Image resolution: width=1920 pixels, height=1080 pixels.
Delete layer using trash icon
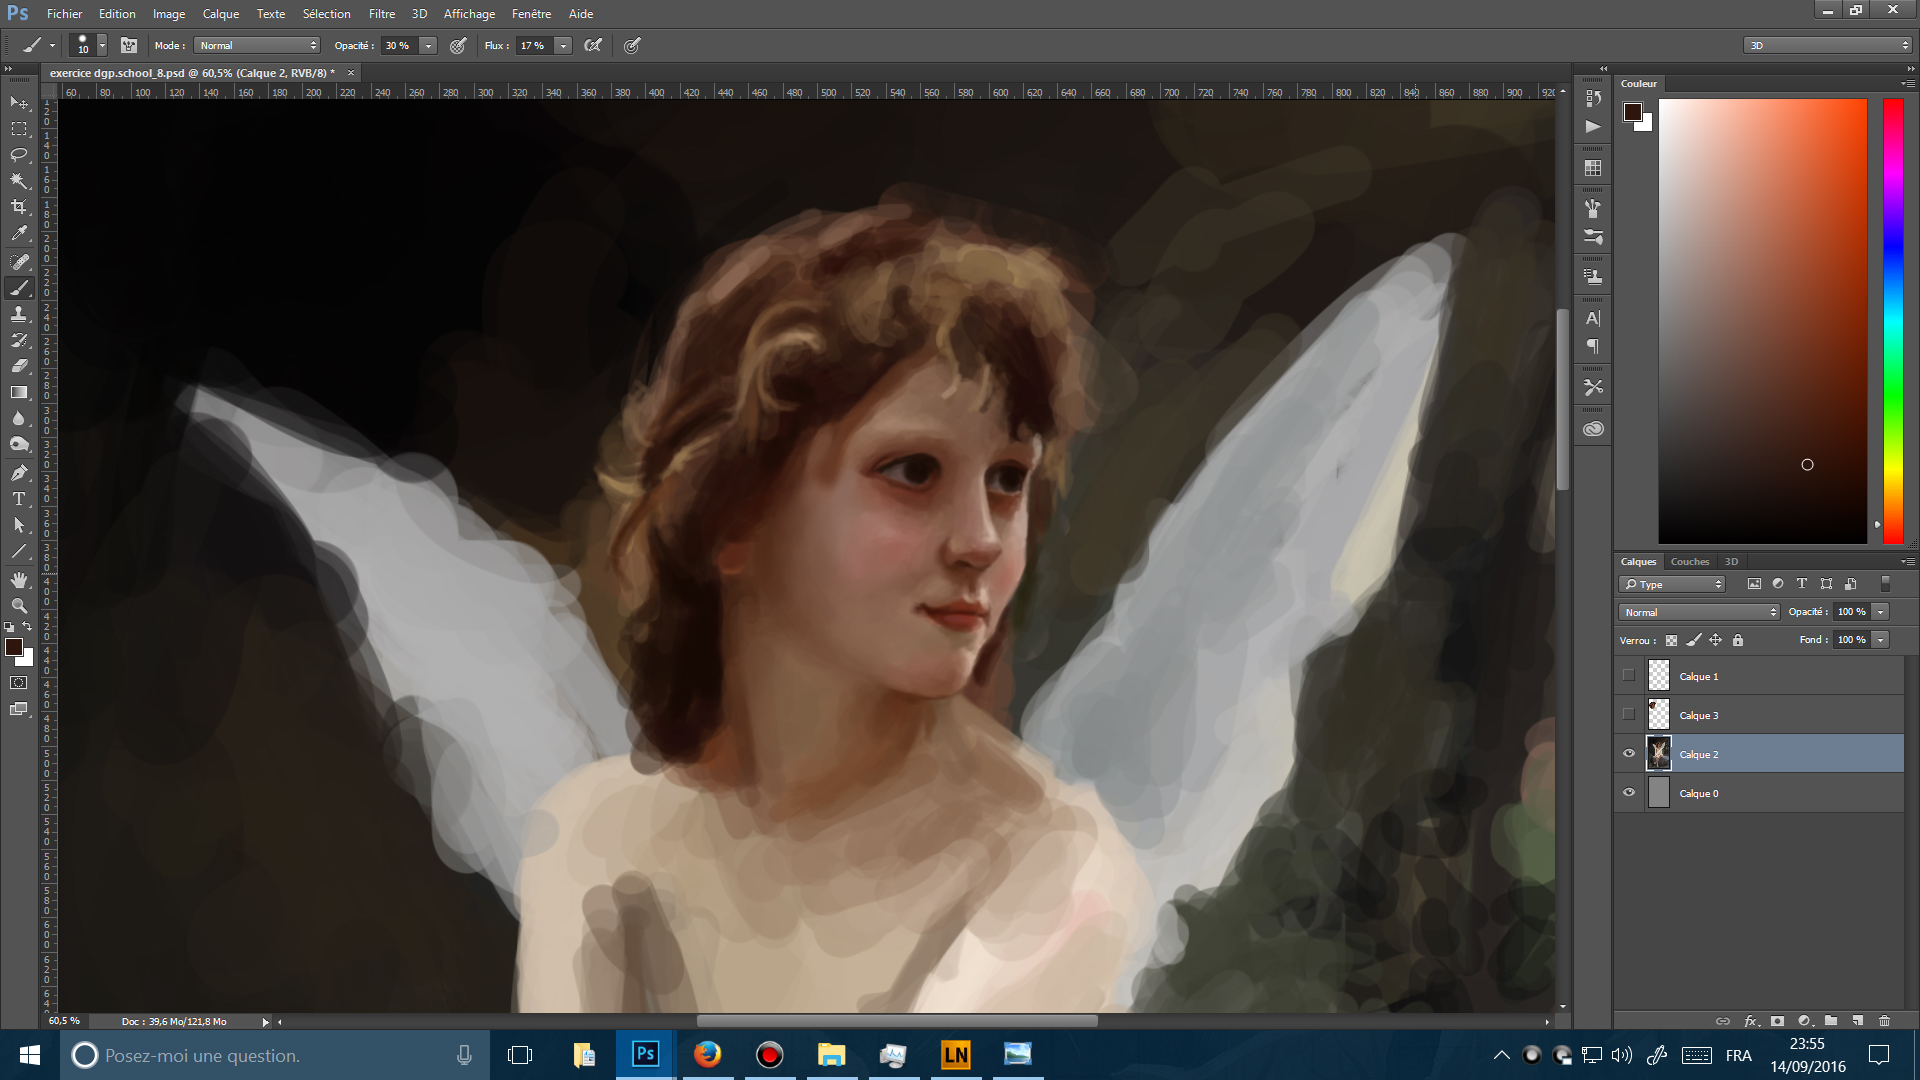[x=1884, y=1021]
